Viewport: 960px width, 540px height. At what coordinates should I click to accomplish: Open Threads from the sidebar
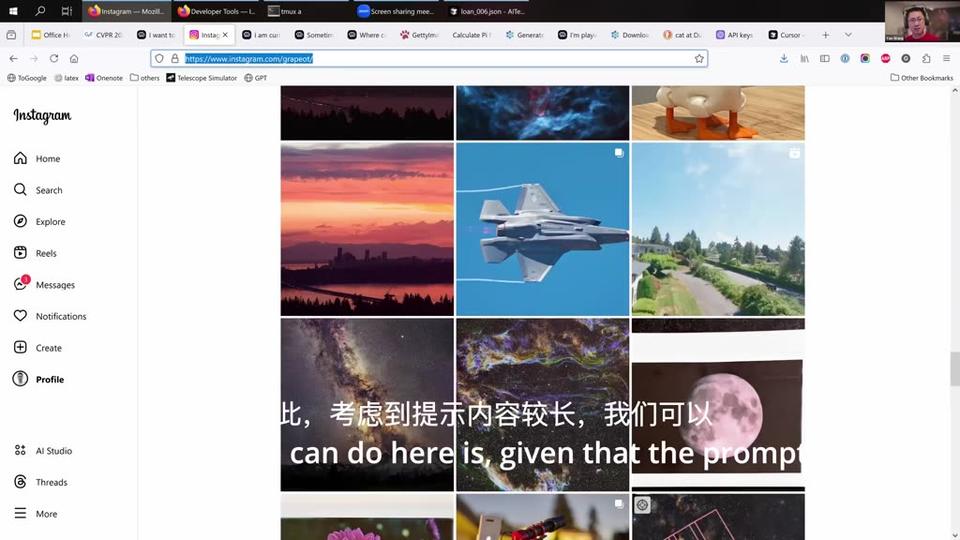click(40, 482)
